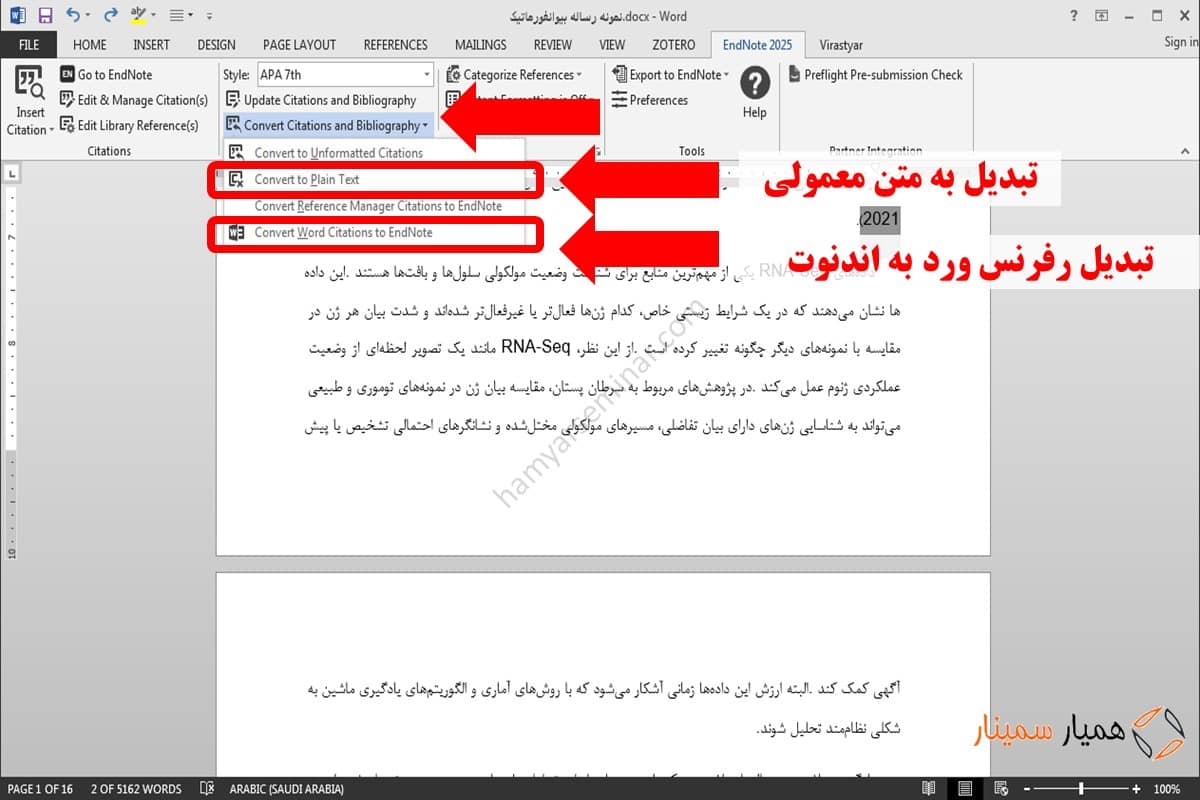Click the EndNote 2025 tab

[756, 45]
